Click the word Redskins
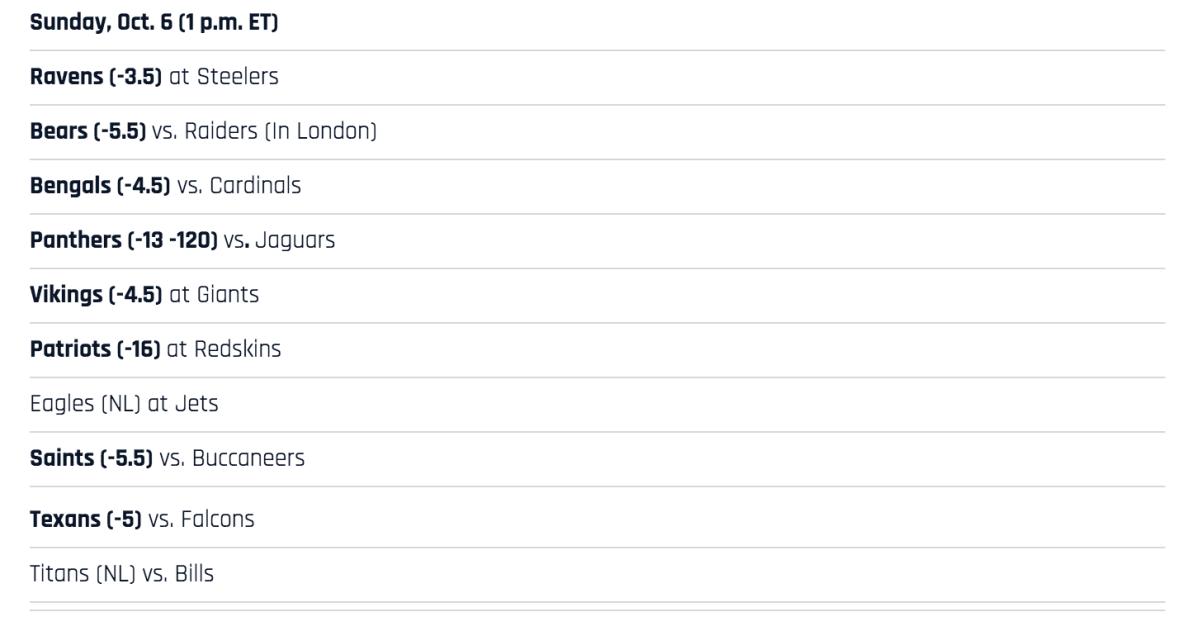Screen dimensions: 1200x631 (x=238, y=349)
